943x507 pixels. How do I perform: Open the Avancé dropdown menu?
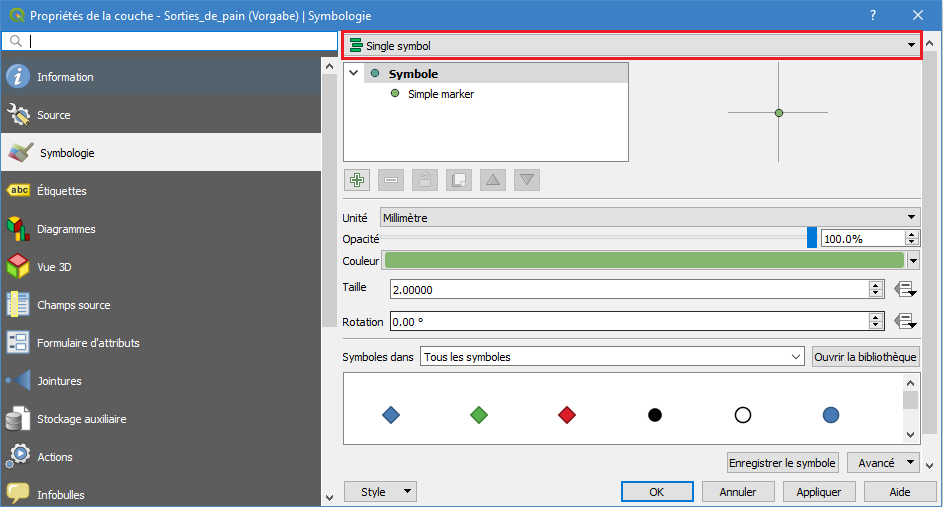pos(883,462)
